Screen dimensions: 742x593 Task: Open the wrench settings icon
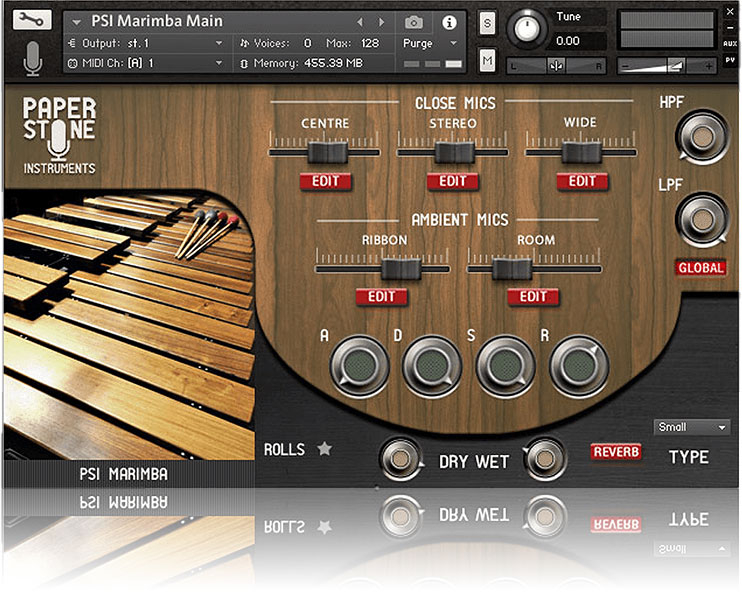(33, 20)
